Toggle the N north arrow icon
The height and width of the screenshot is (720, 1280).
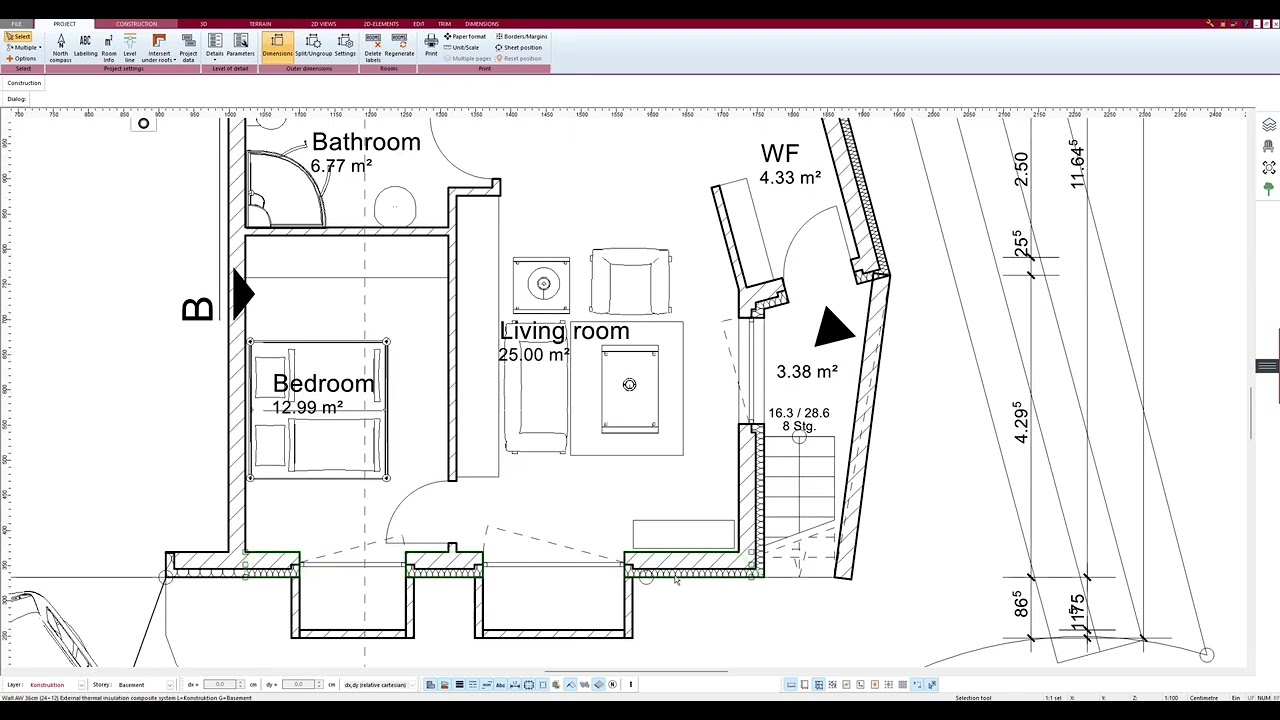tap(613, 685)
